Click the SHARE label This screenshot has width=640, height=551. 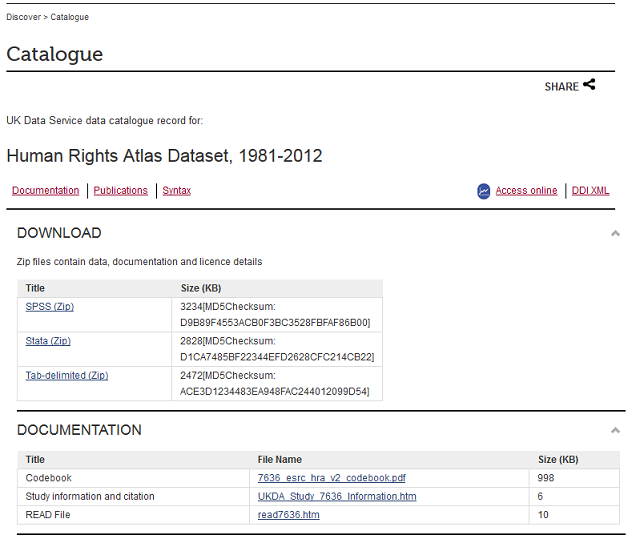point(562,87)
